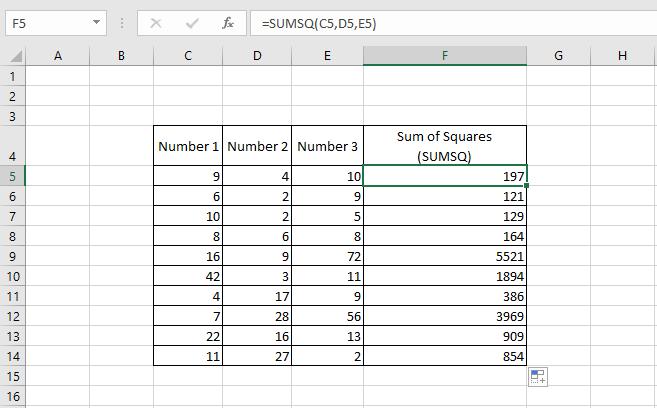Image resolution: width=657 pixels, height=408 pixels.
Task: Select cell C7 containing 10
Action: [188, 216]
